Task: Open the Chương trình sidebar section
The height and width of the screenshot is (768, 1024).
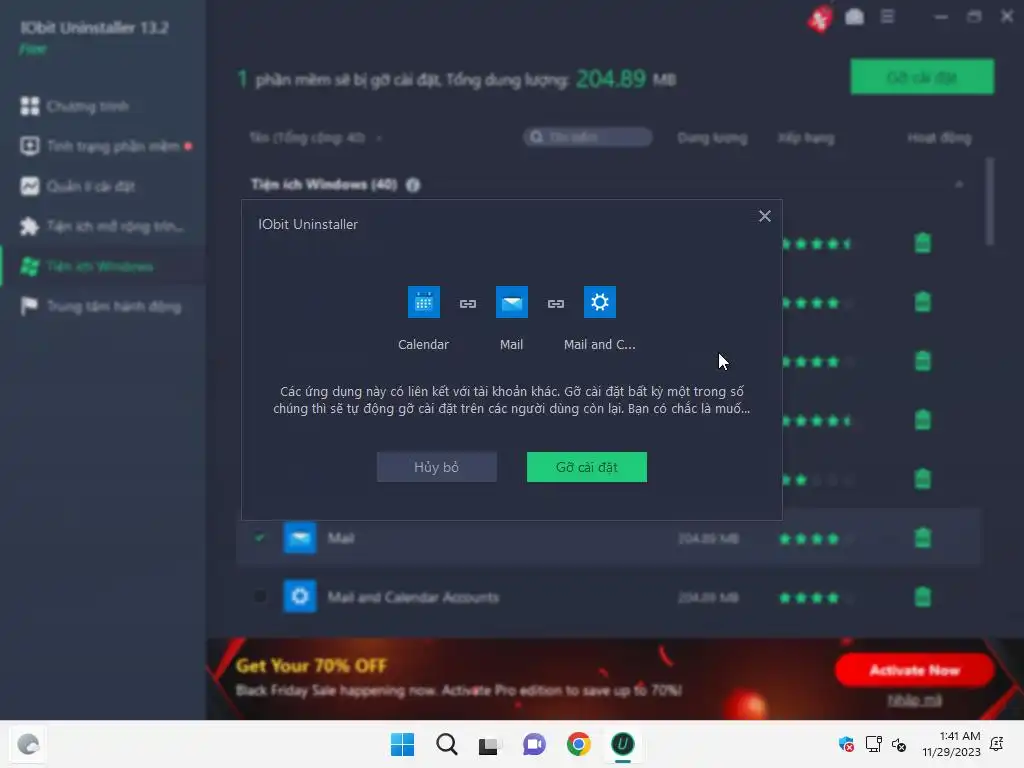Action: pos(103,106)
